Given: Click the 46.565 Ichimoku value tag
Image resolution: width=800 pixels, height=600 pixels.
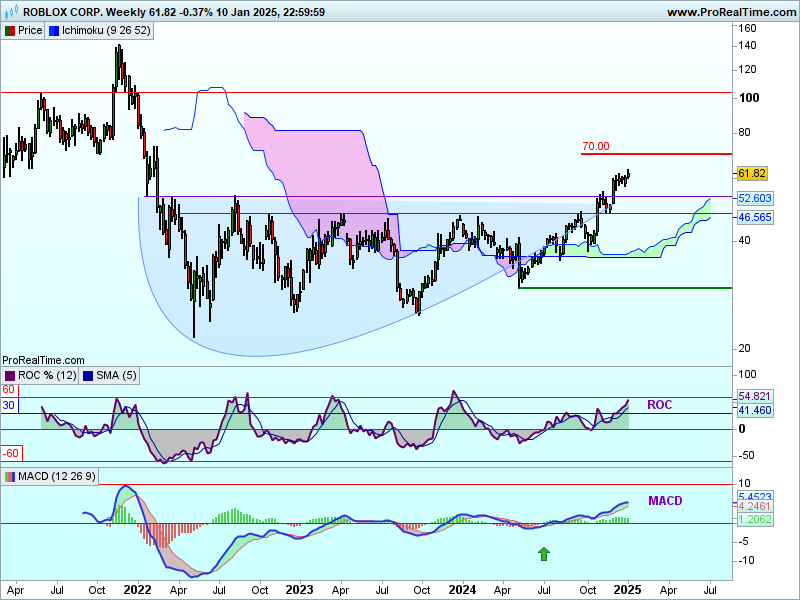Looking at the screenshot, I should [754, 217].
